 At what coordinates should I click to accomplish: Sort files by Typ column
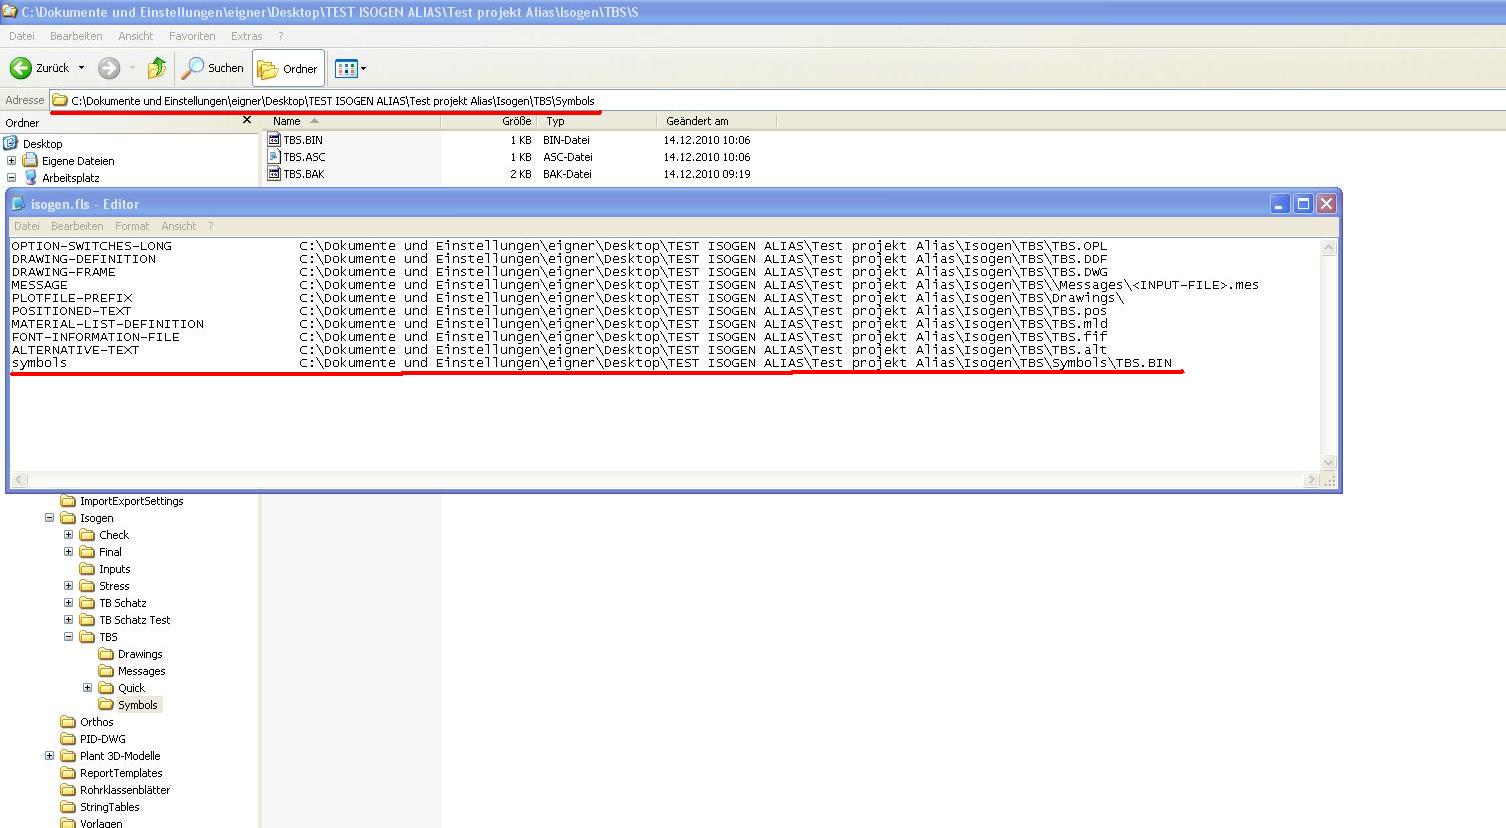click(x=597, y=121)
